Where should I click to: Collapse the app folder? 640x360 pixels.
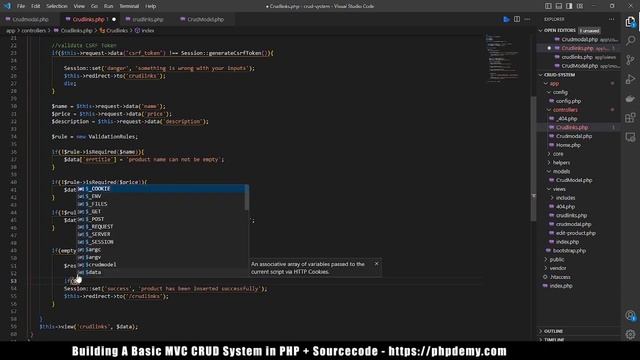pos(546,83)
